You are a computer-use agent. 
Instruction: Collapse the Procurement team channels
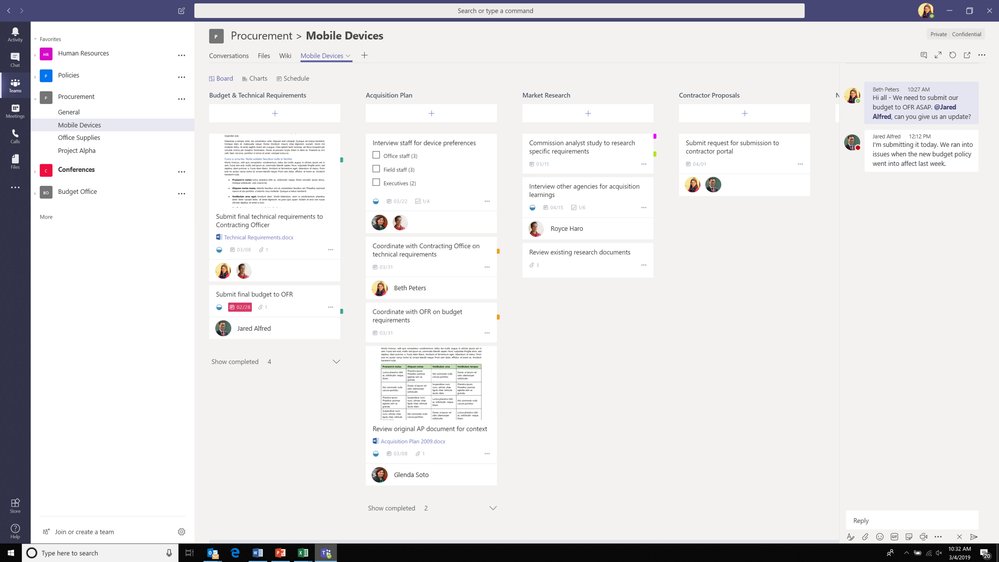coord(36,97)
